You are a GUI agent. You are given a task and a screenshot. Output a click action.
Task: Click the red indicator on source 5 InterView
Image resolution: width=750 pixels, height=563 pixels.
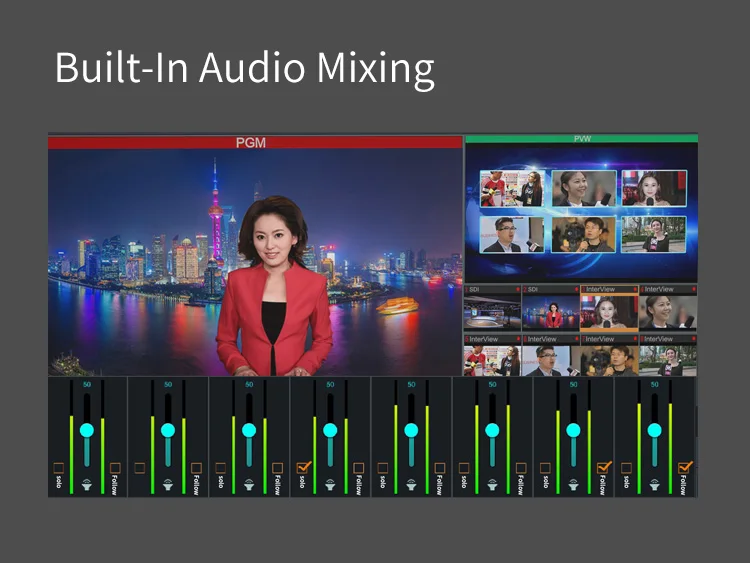click(x=518, y=339)
